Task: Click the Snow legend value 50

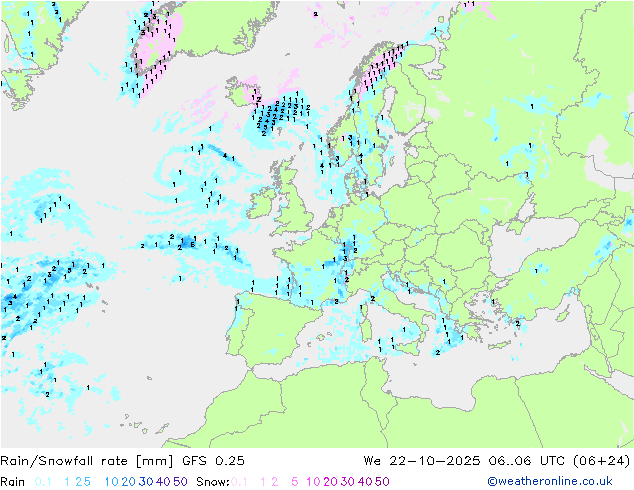Action: click(x=382, y=482)
